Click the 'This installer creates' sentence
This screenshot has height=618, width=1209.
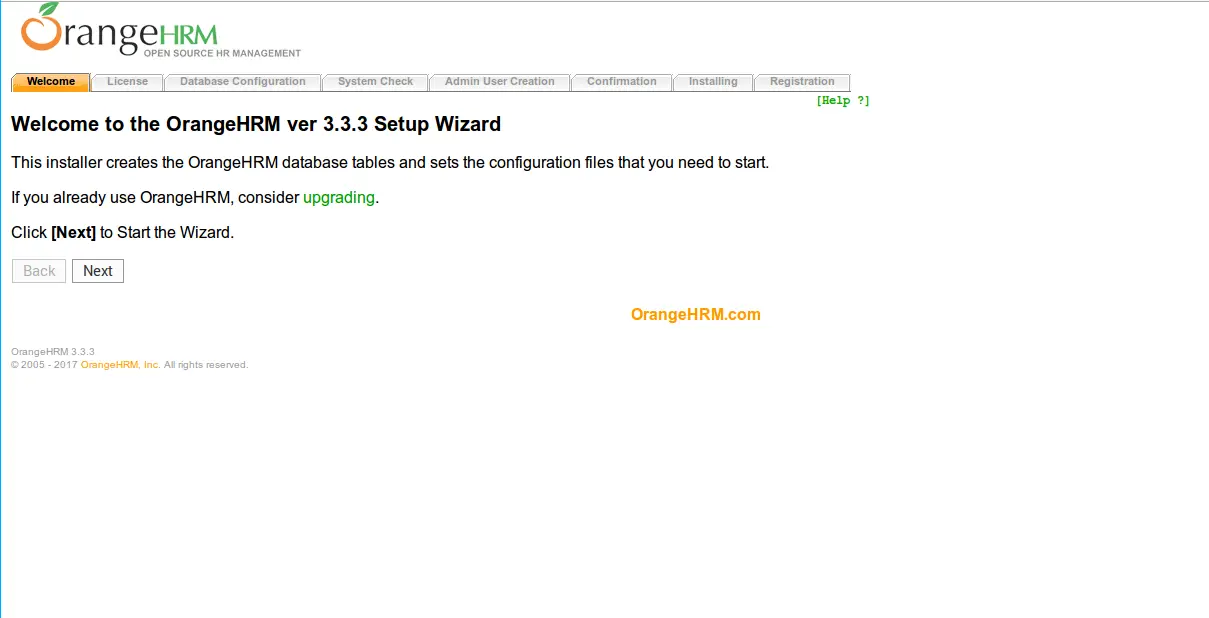pos(390,162)
